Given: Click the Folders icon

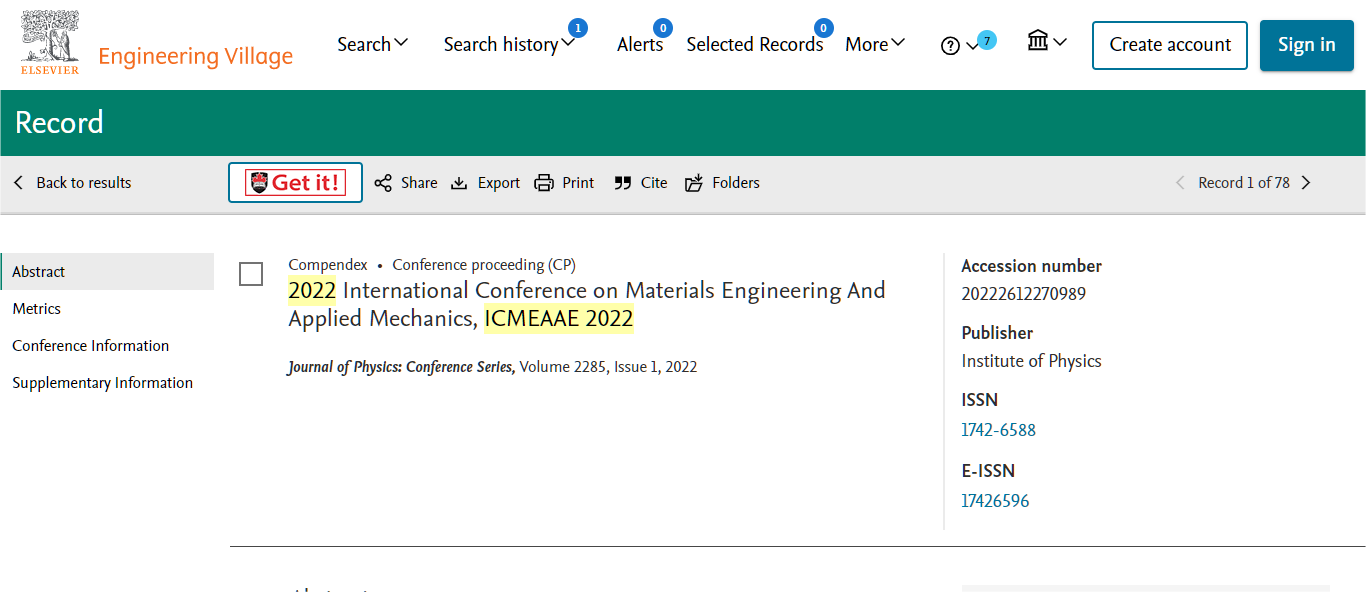Looking at the screenshot, I should (x=694, y=183).
